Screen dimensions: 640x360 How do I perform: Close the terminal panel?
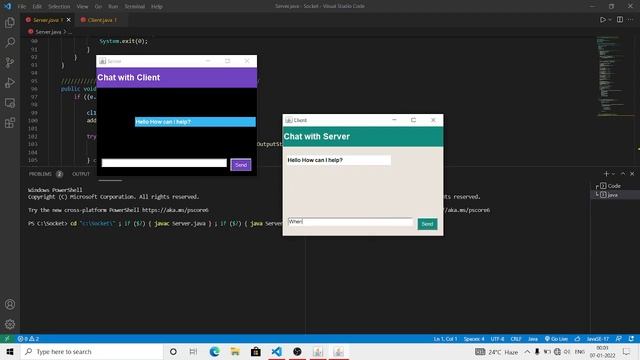(632, 174)
